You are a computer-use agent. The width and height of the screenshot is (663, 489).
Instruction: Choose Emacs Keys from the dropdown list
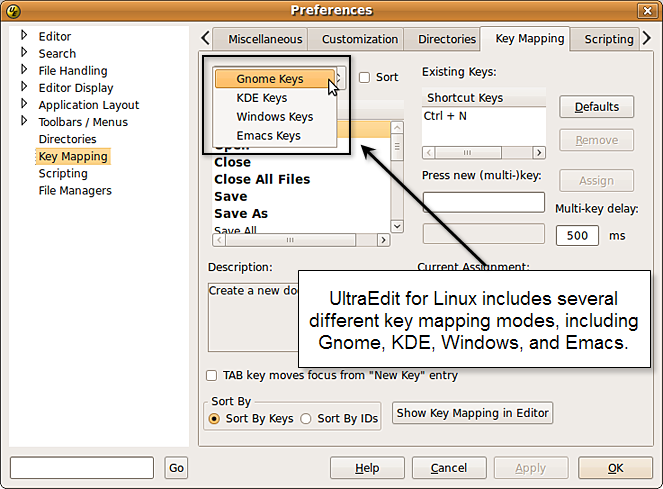(x=274, y=136)
